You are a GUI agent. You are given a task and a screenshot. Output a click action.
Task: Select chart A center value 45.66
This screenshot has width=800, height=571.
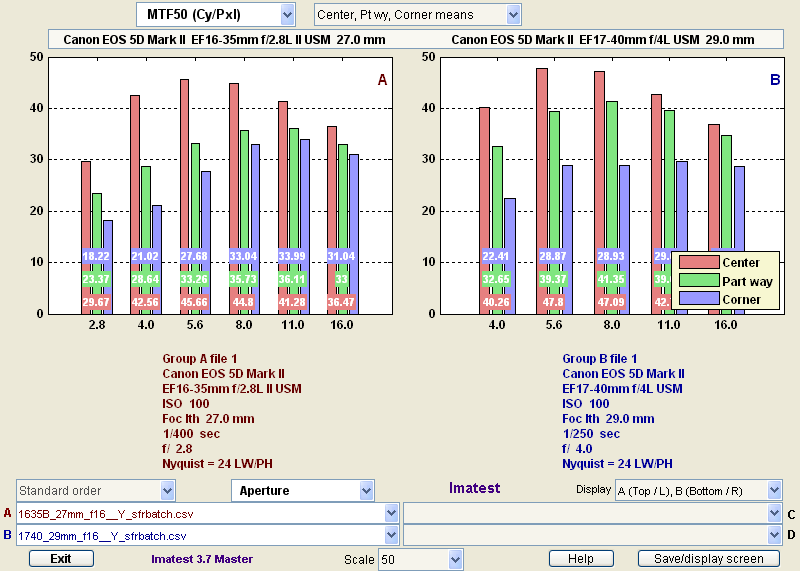point(194,302)
